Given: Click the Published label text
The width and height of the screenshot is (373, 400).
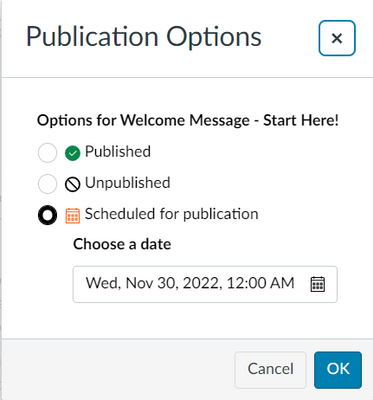Looking at the screenshot, I should (x=118, y=152).
